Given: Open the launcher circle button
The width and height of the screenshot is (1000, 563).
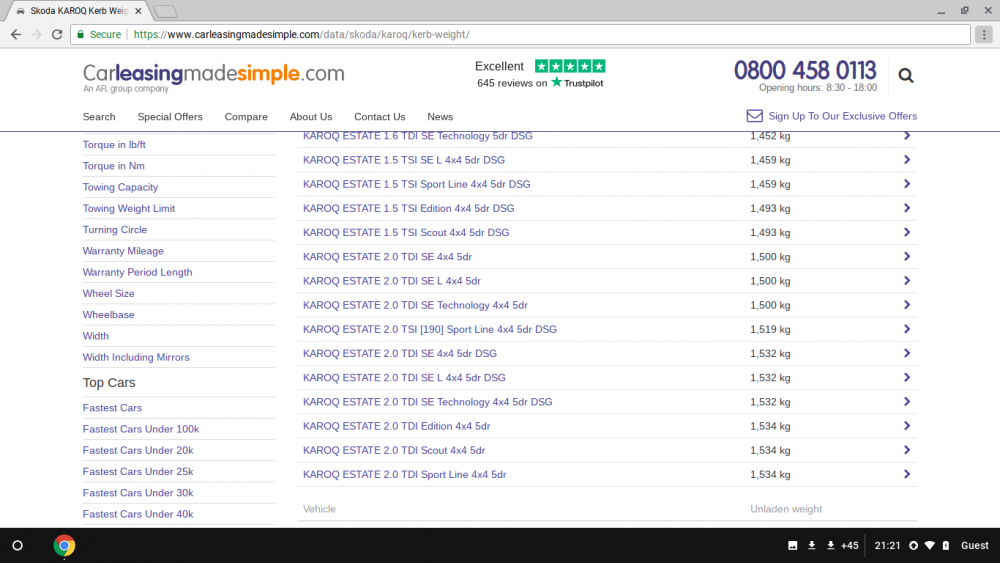Looking at the screenshot, I should click(x=18, y=546).
